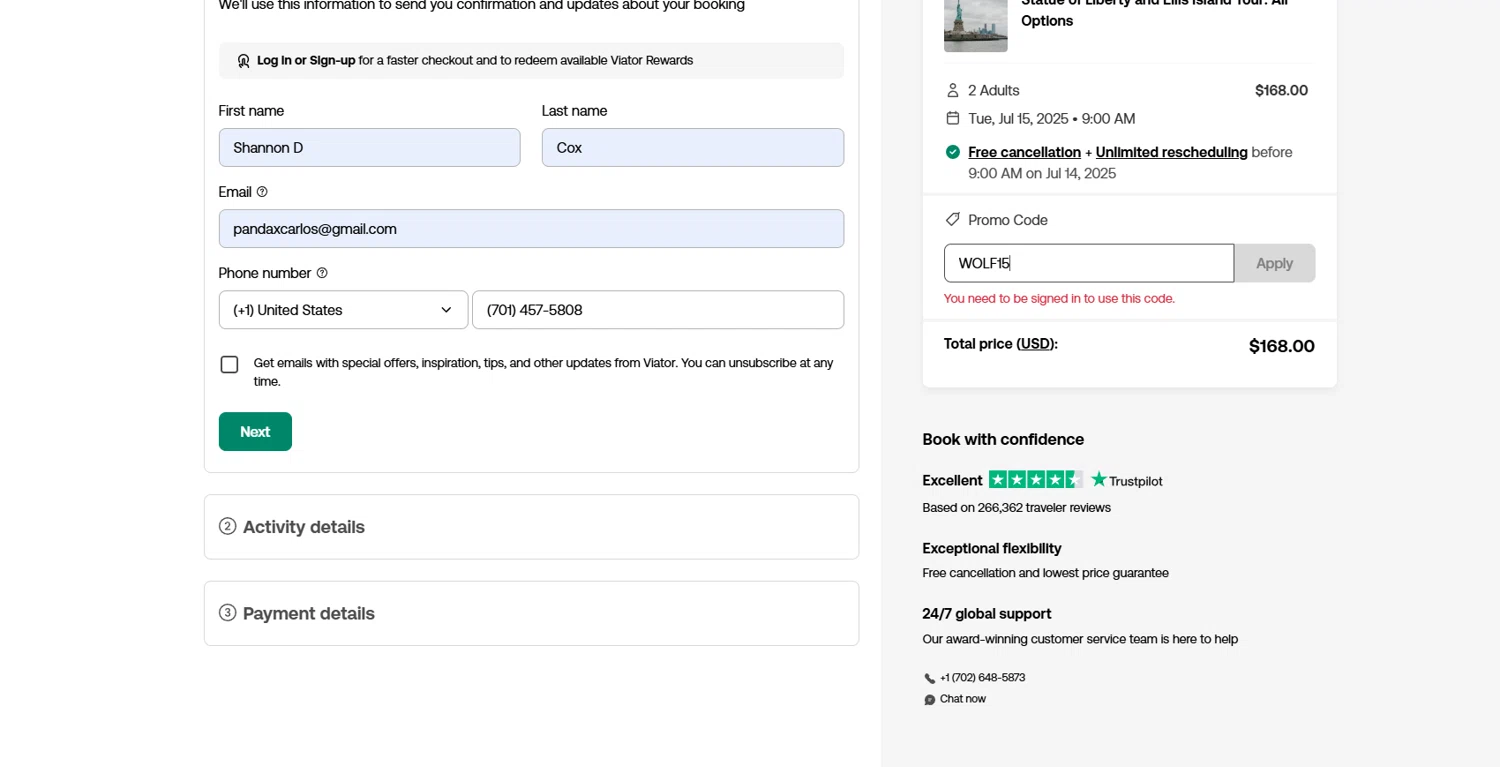
Task: Click the green free cancellation checkmark icon
Action: click(953, 152)
